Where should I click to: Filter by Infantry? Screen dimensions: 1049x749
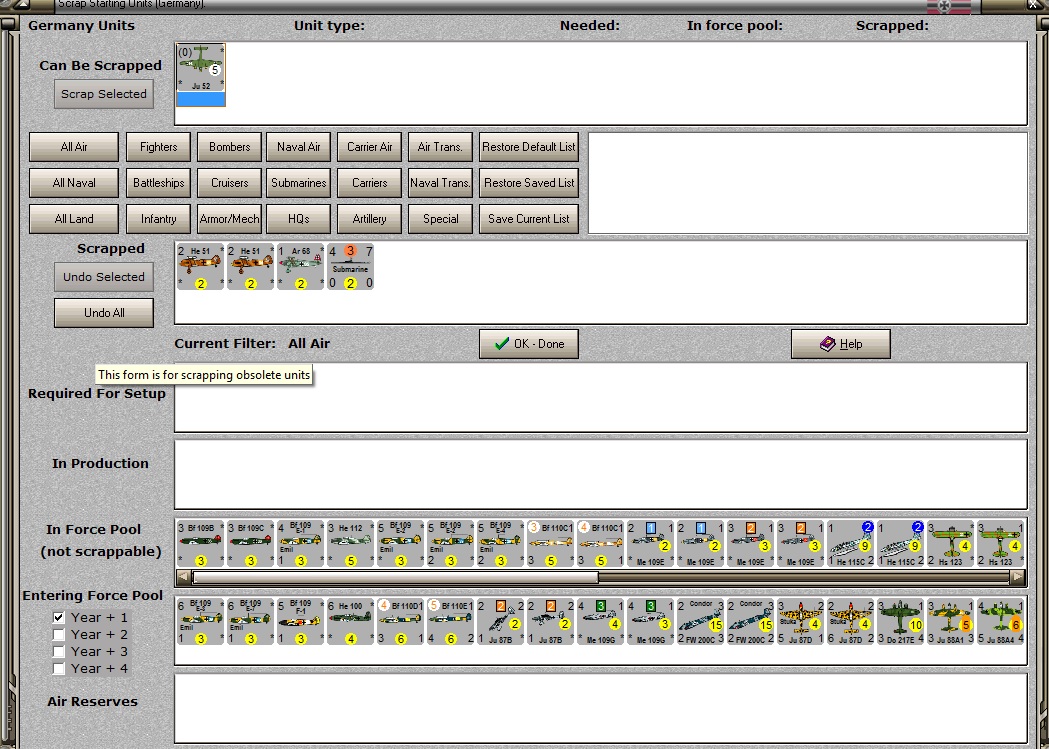coord(159,219)
